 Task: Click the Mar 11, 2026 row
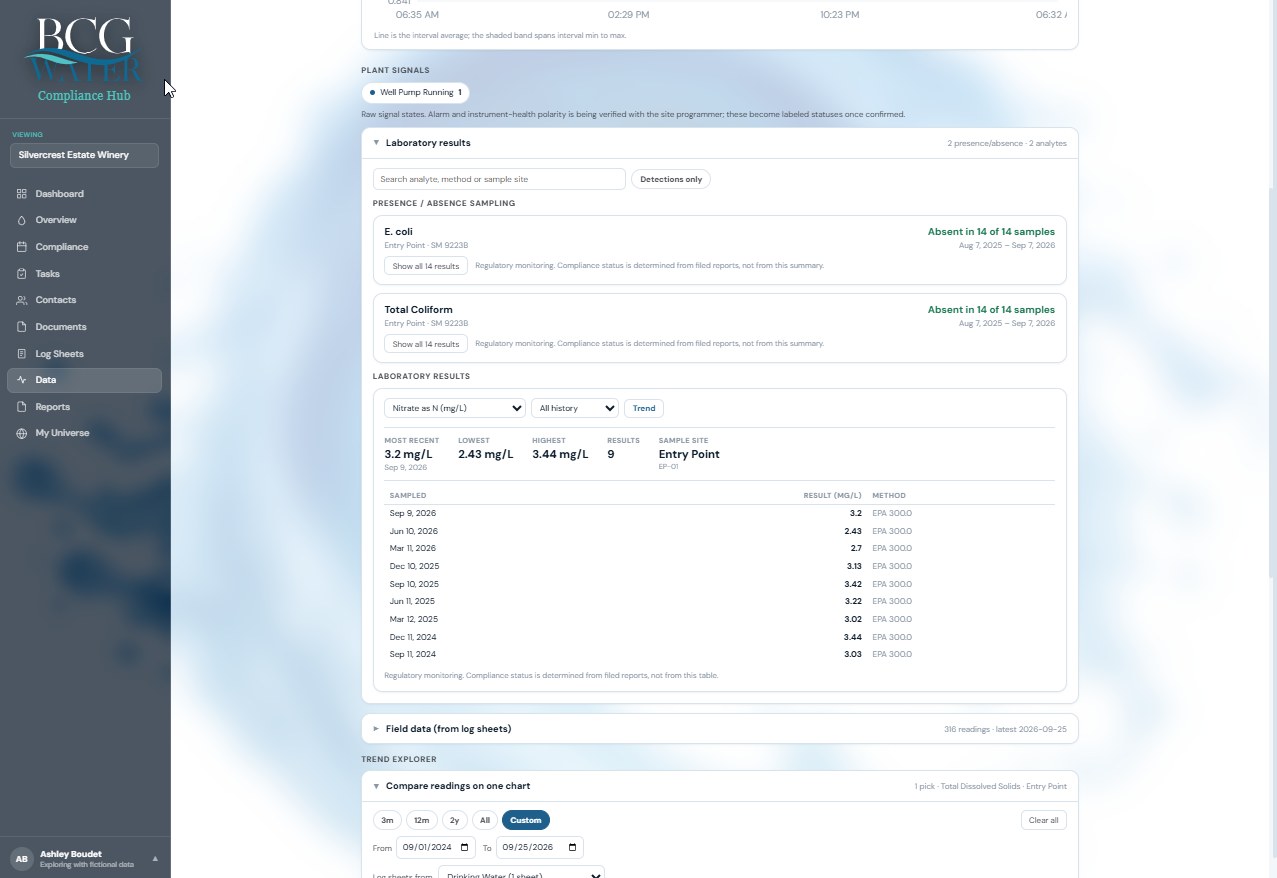click(719, 549)
